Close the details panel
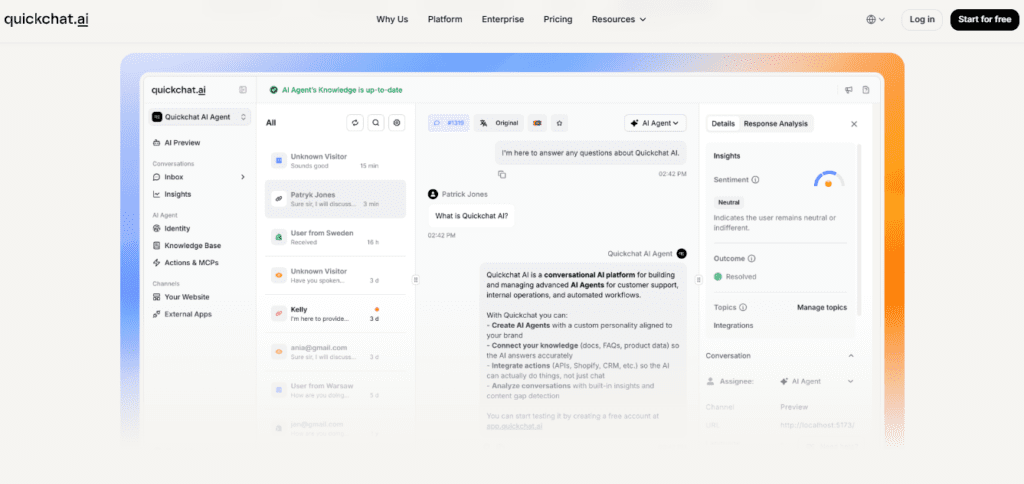Screen dimensions: 1024x484 pyautogui.click(x=854, y=123)
